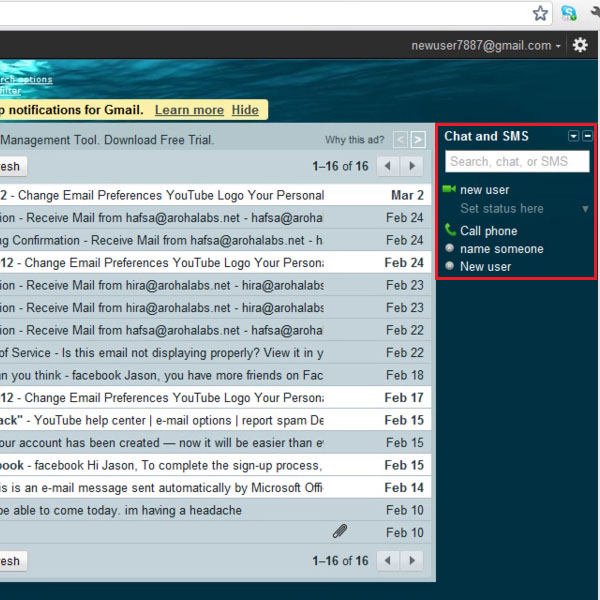
Task: Go to newer messages, bottom pager arrow
Action: 388,561
